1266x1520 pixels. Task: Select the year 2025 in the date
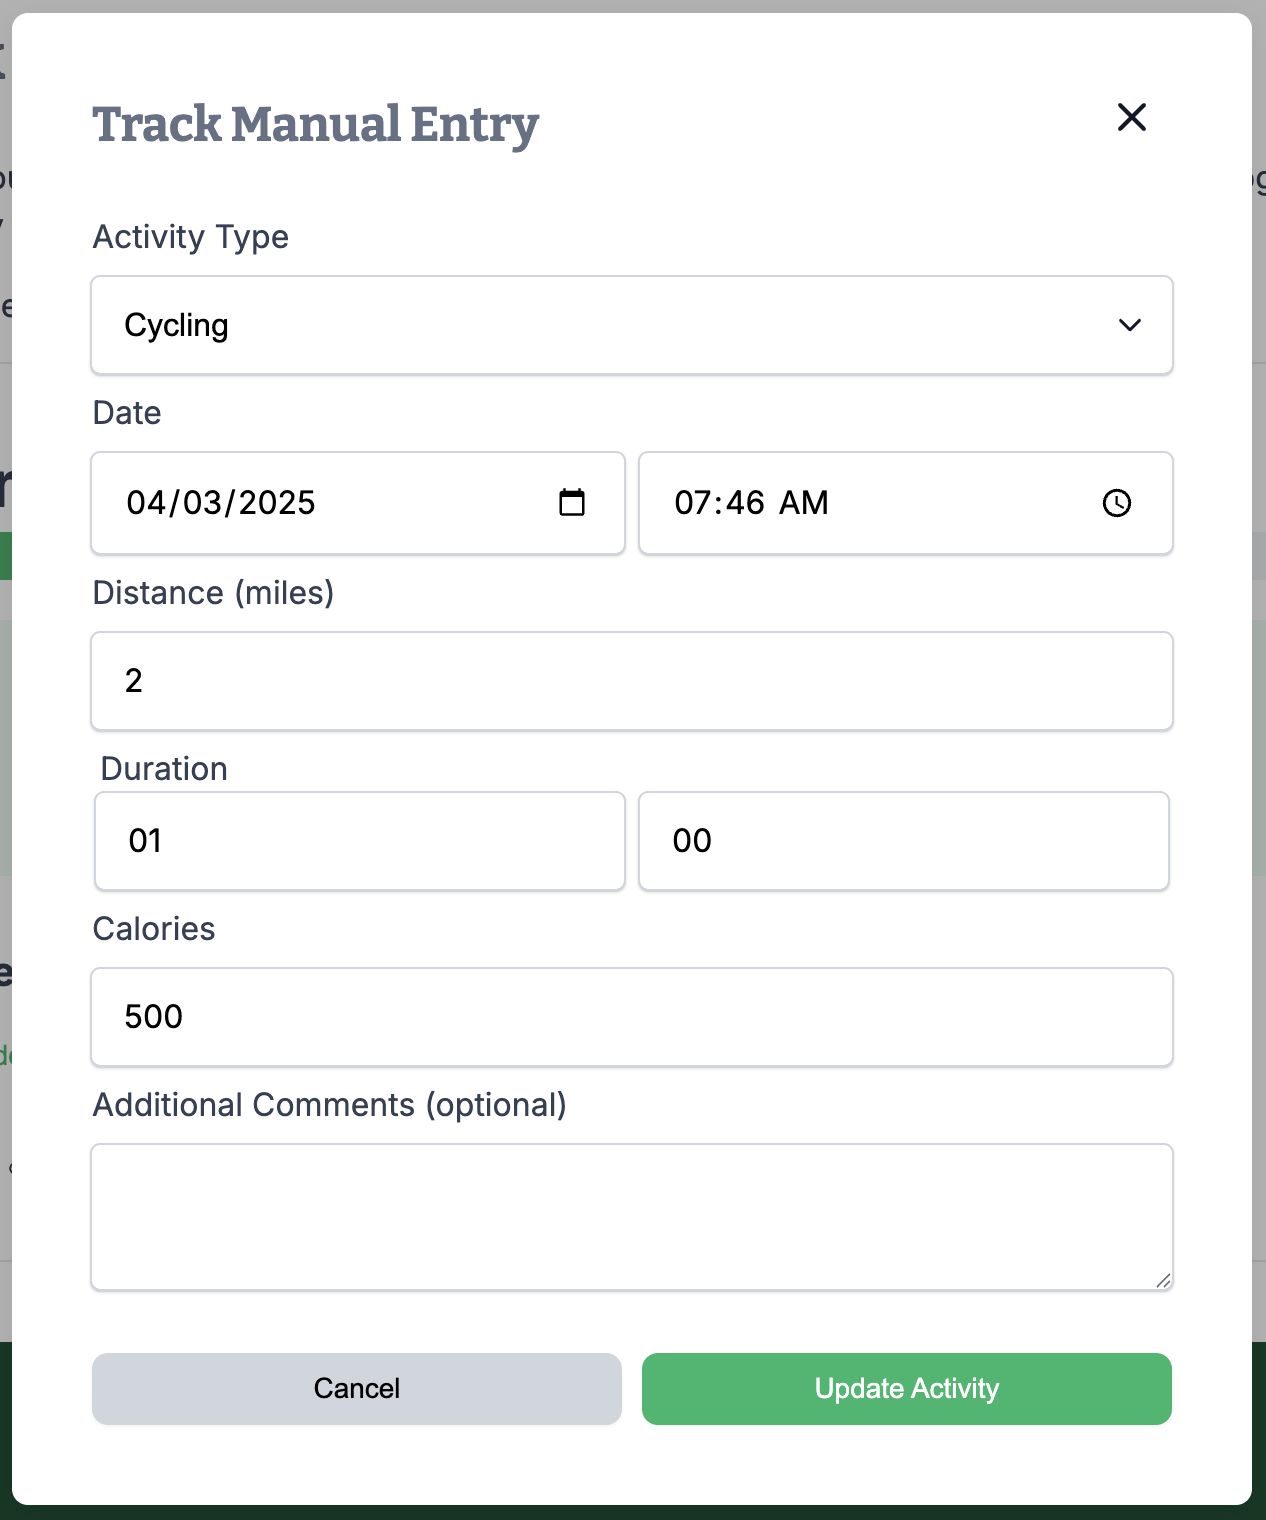tap(277, 502)
